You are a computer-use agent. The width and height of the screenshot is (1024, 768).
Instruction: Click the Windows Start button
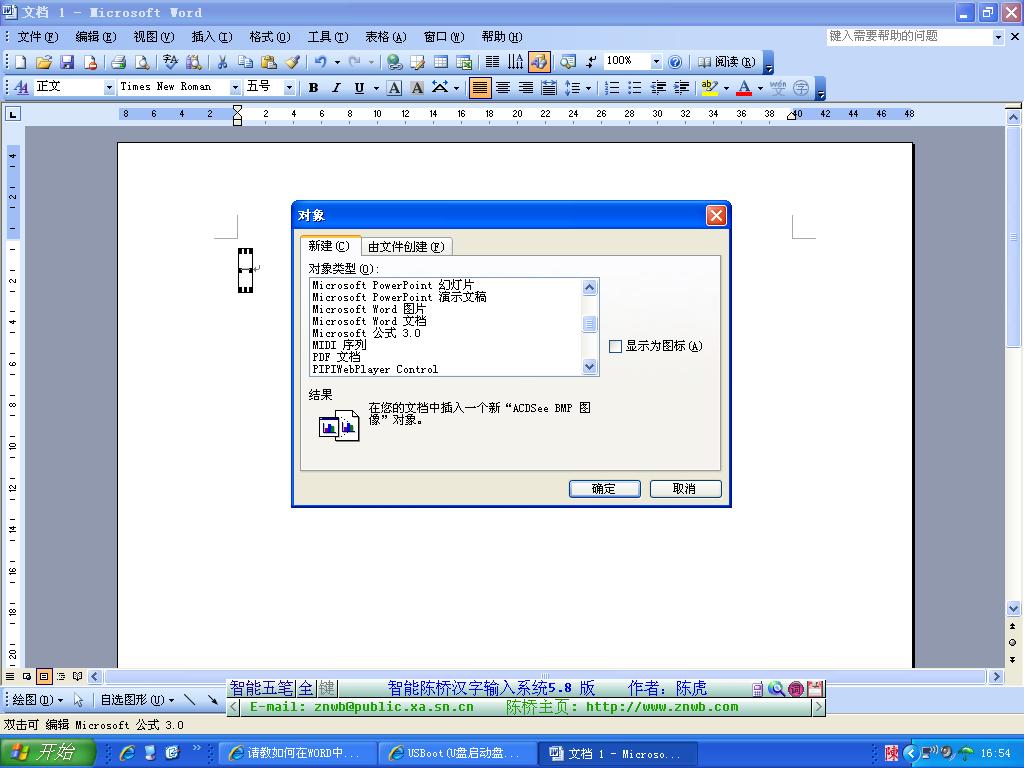[48, 753]
